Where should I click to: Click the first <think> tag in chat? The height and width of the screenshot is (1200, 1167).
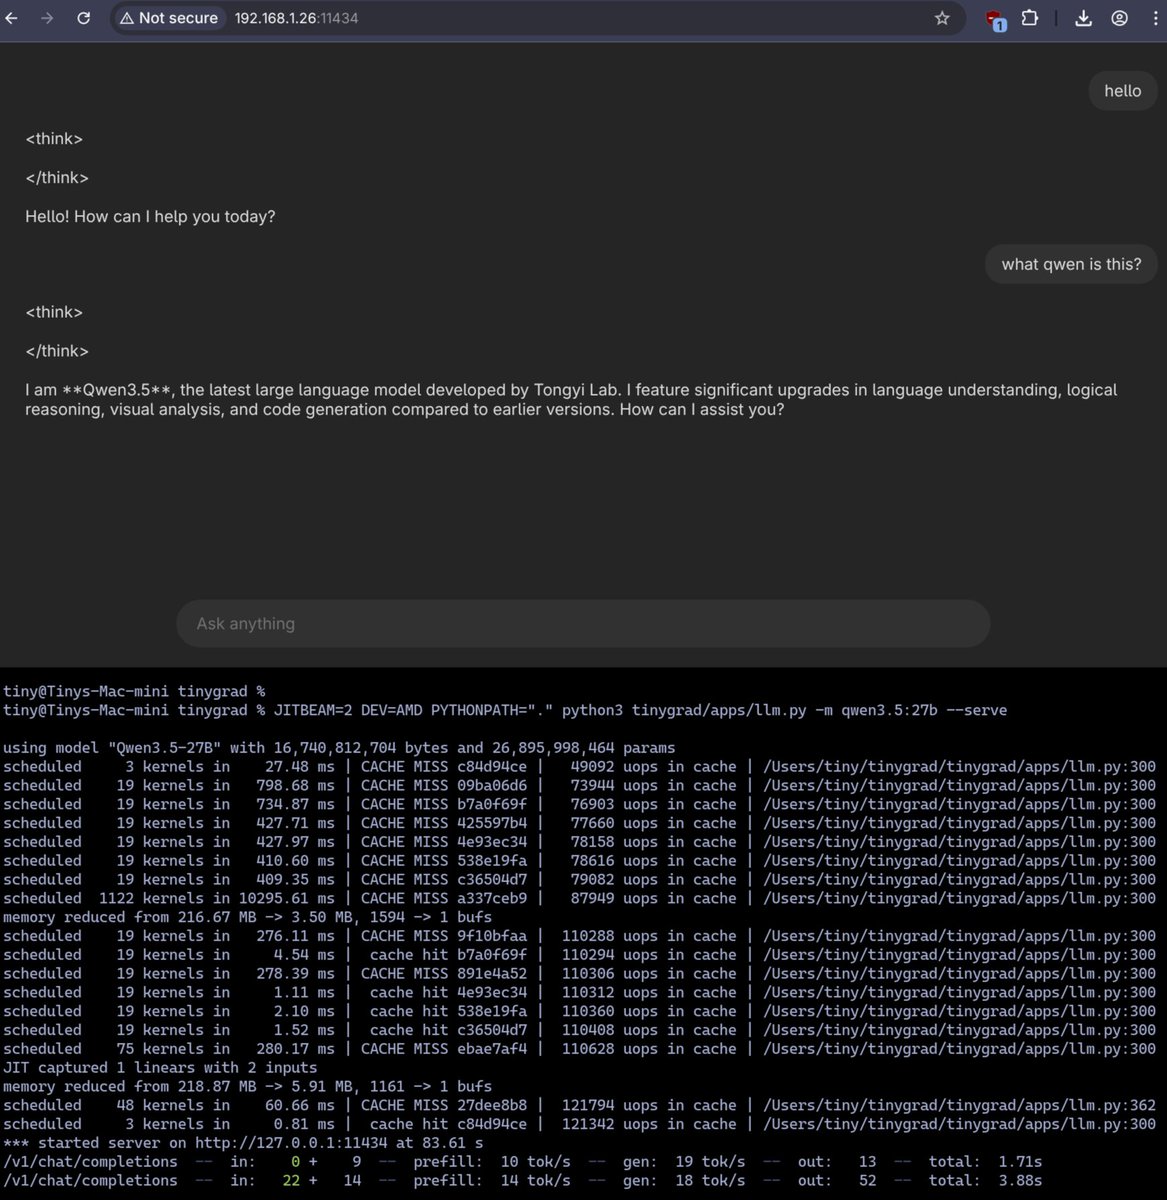tap(54, 139)
